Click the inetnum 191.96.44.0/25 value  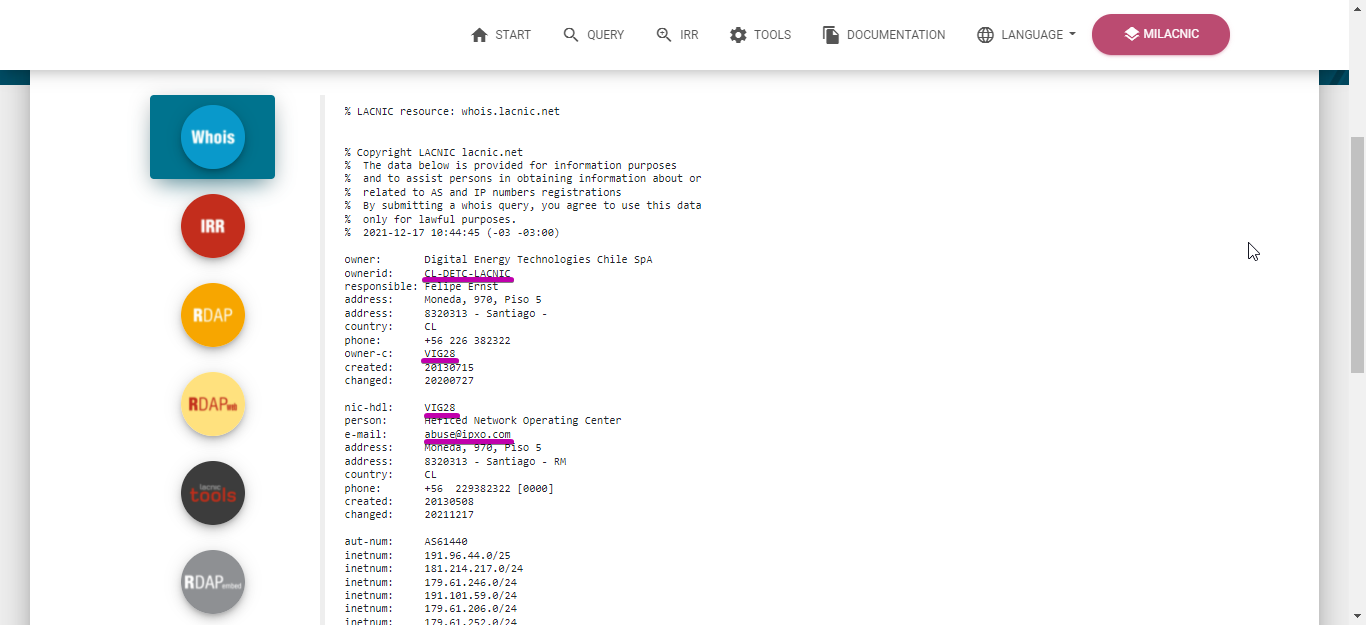[467, 556]
